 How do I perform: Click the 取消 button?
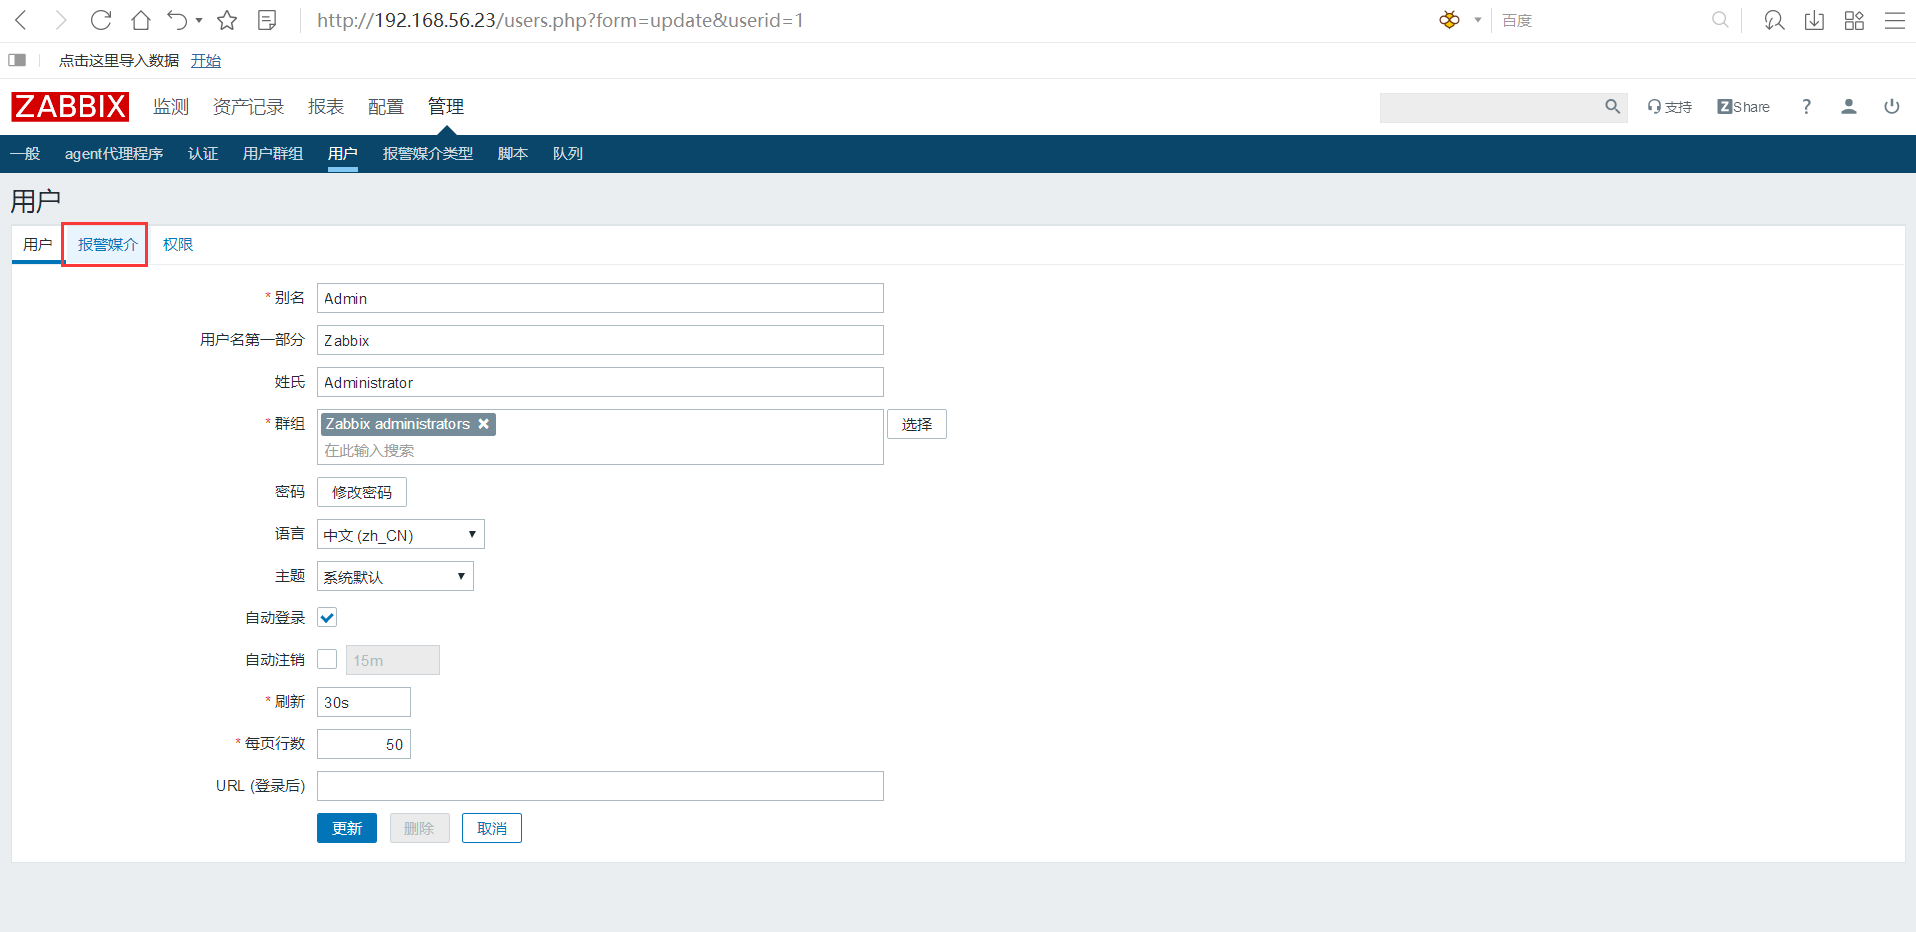tap(492, 829)
